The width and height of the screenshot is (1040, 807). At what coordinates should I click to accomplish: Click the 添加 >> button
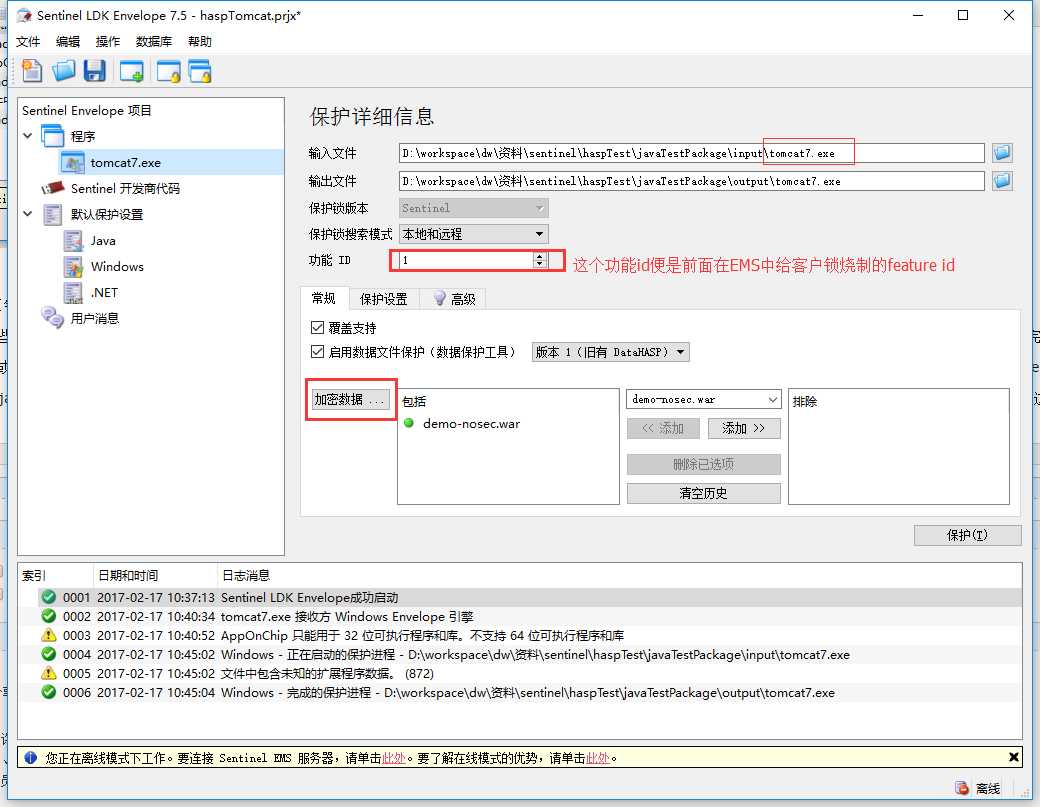[744, 428]
